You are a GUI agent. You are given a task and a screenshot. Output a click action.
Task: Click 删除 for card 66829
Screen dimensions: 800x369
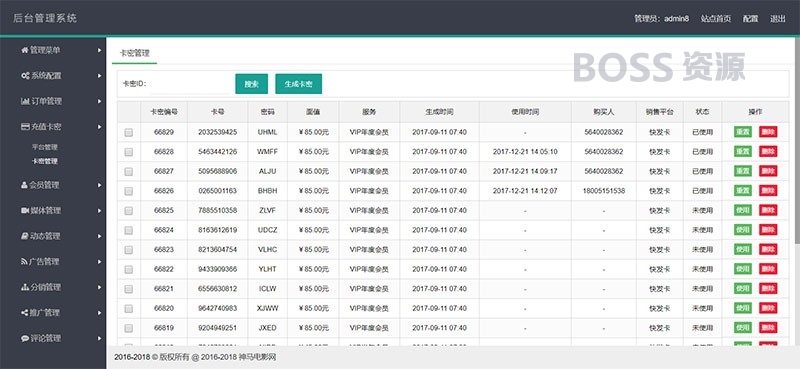[x=768, y=132]
